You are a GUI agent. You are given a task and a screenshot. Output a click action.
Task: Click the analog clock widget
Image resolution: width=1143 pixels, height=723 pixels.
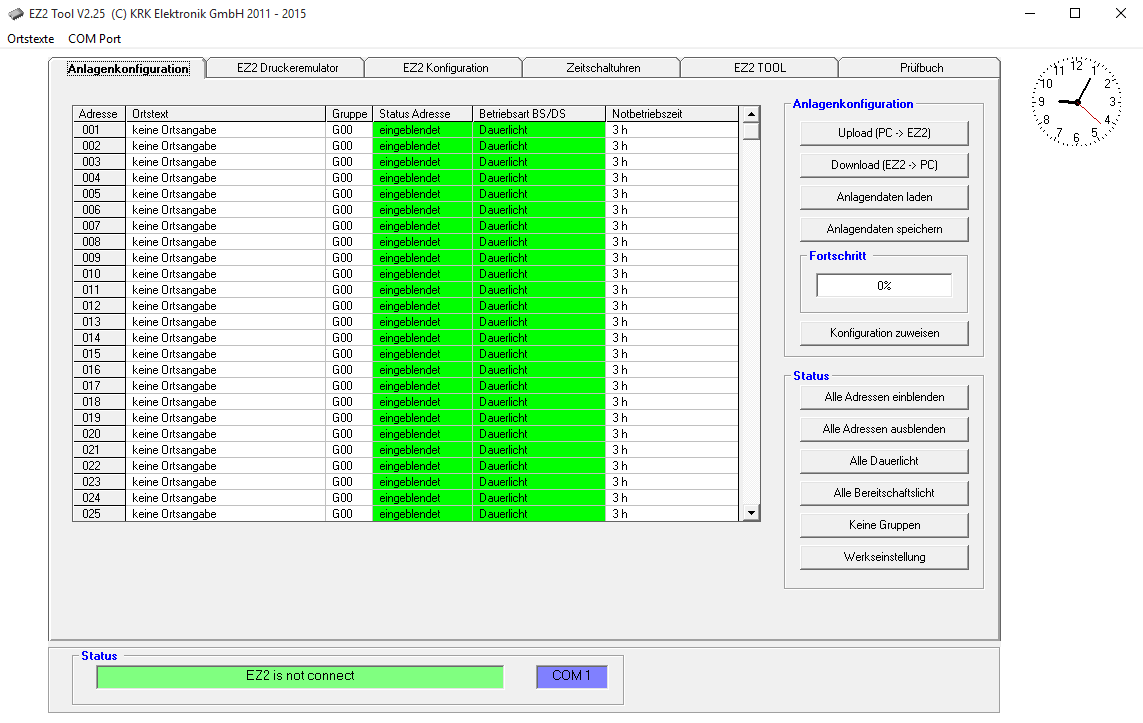(x=1077, y=102)
